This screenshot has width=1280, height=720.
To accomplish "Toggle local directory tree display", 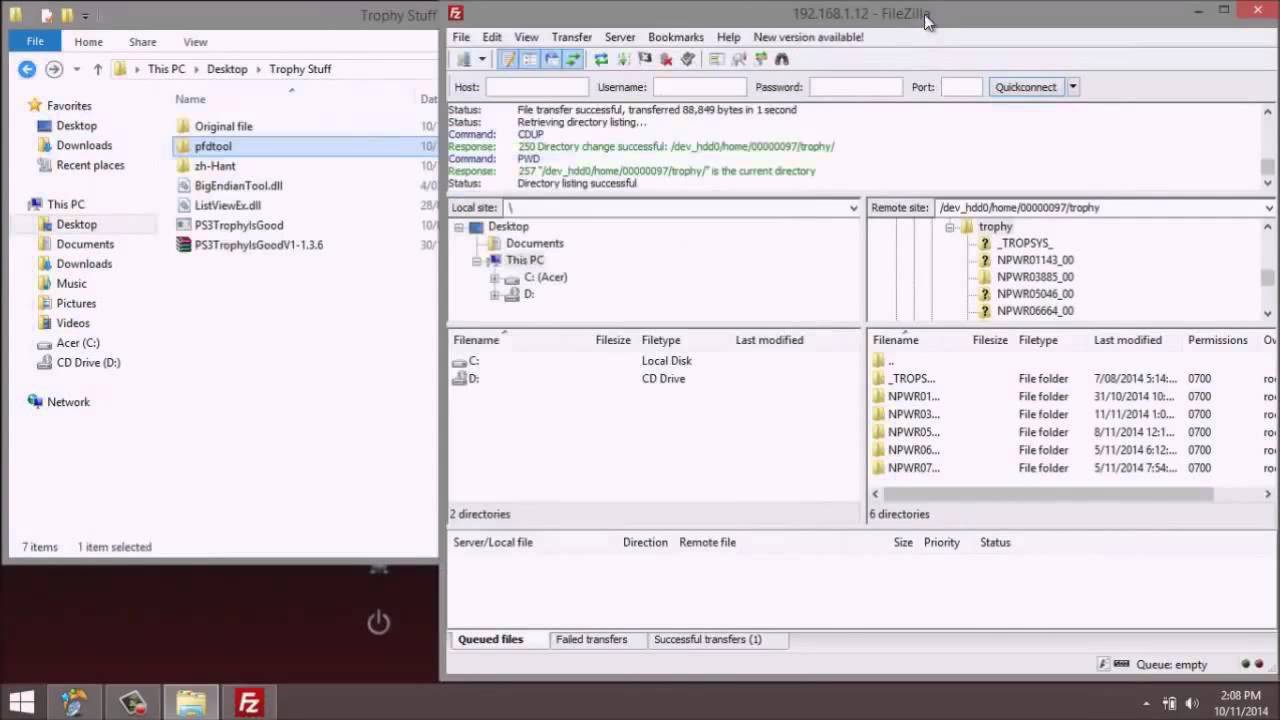I will coord(530,60).
